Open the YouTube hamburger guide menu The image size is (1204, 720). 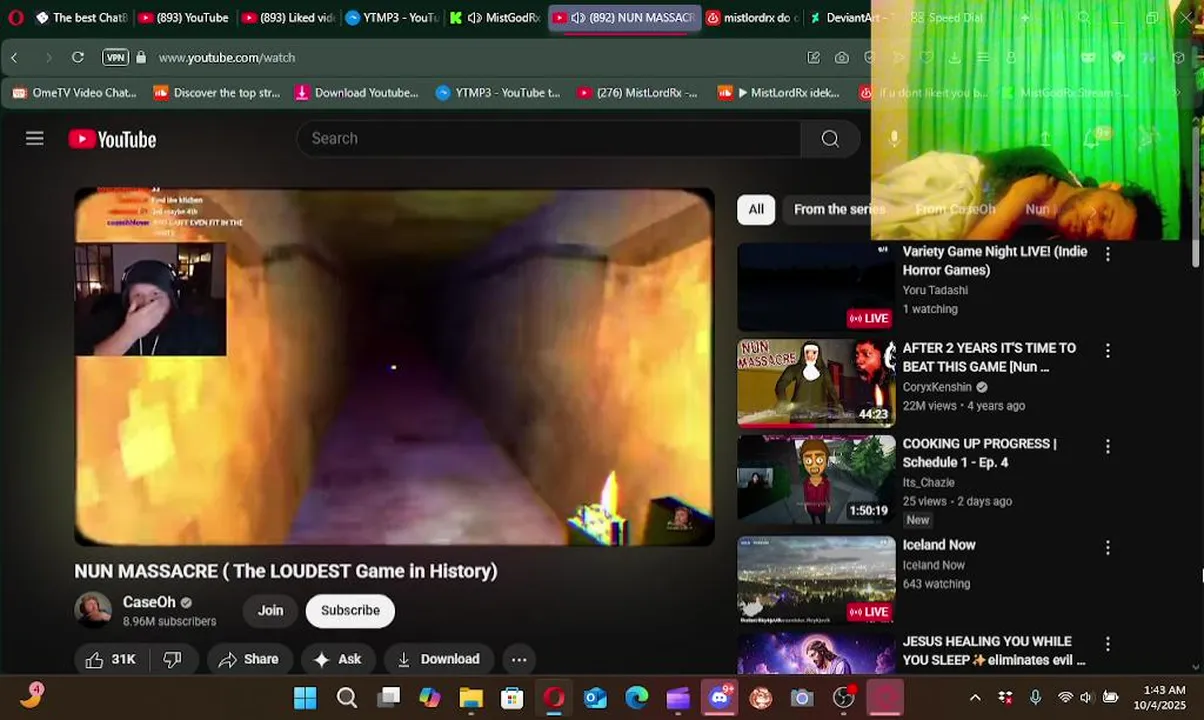(35, 139)
